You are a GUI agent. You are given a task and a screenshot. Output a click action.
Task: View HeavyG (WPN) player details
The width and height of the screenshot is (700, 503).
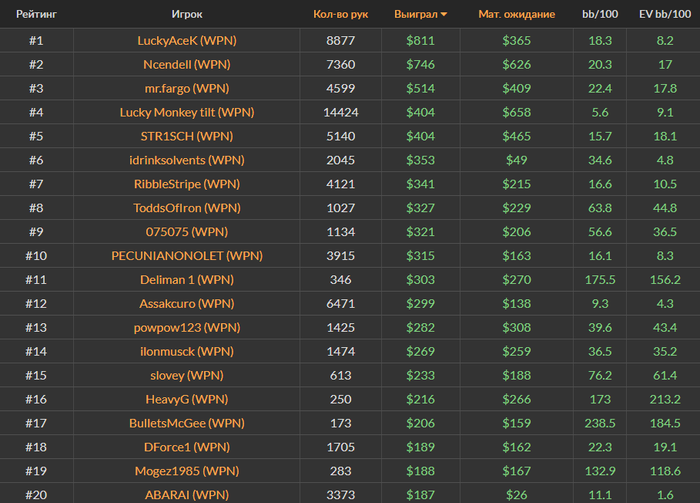pyautogui.click(x=187, y=399)
